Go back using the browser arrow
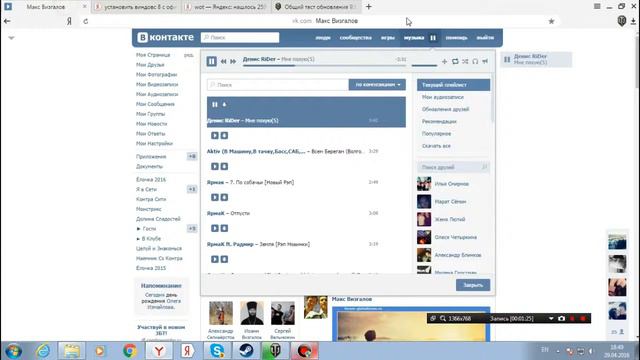Screen dimensions: 640x360 pos(7,21)
